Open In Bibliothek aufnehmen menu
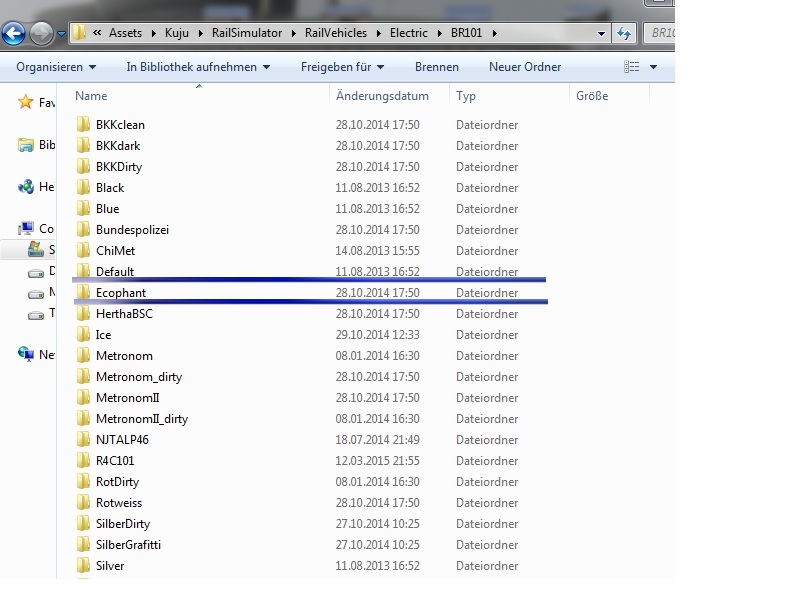800x600 pixels. (x=198, y=67)
